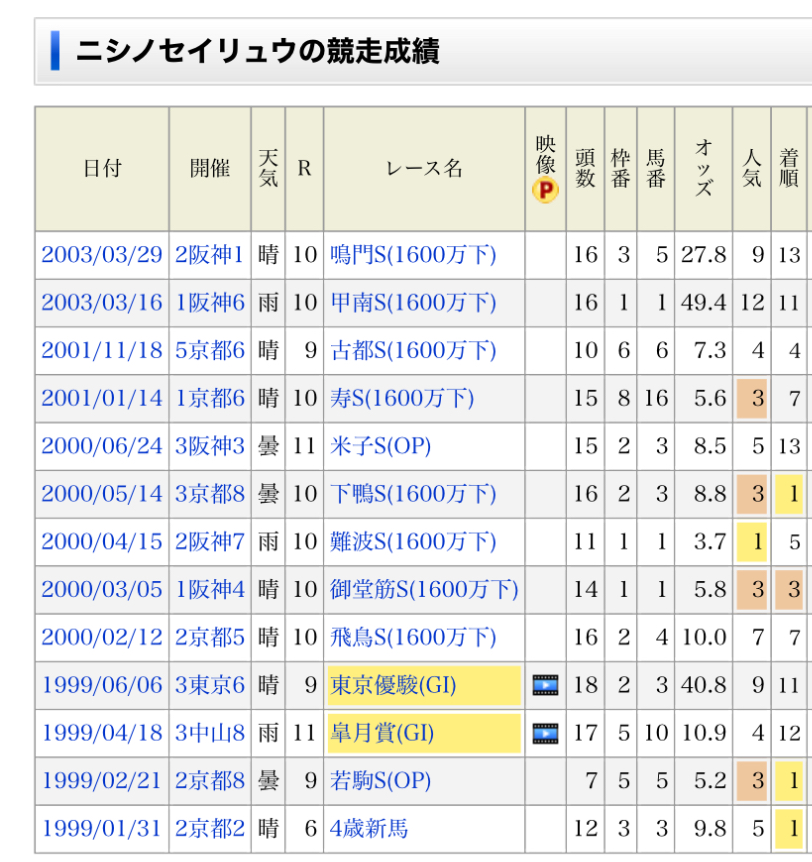Viewport: 812px width, 862px height.
Task: Open the 3中山8 meeting link
Action: pos(209,733)
